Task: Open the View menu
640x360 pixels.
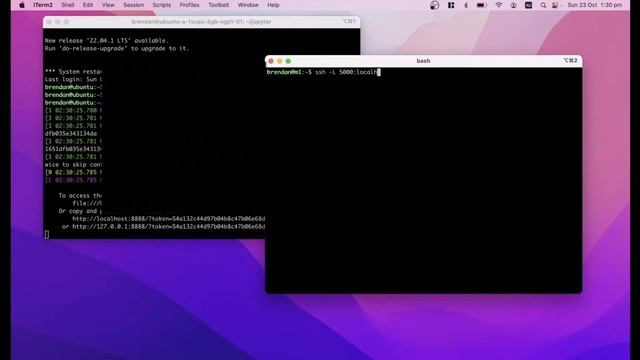Action: [108, 5]
